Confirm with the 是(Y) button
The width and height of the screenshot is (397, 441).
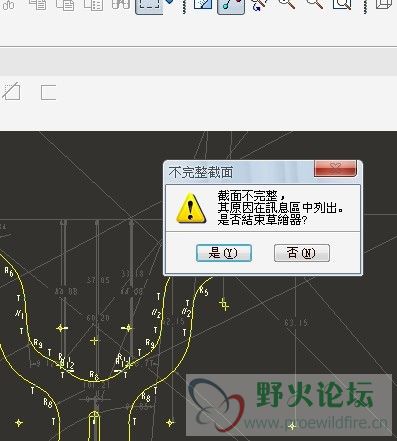tap(223, 253)
